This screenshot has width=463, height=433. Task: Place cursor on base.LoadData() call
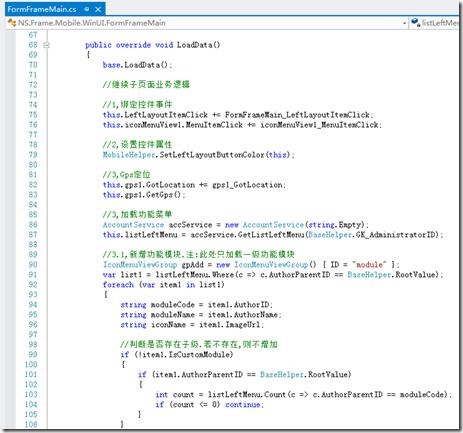tap(137, 65)
